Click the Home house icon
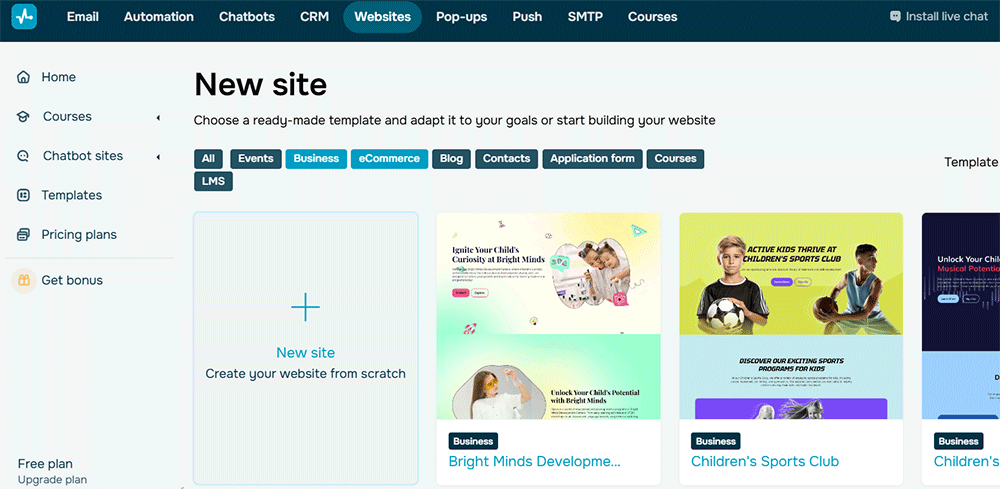The width and height of the screenshot is (1000, 489). [23, 78]
